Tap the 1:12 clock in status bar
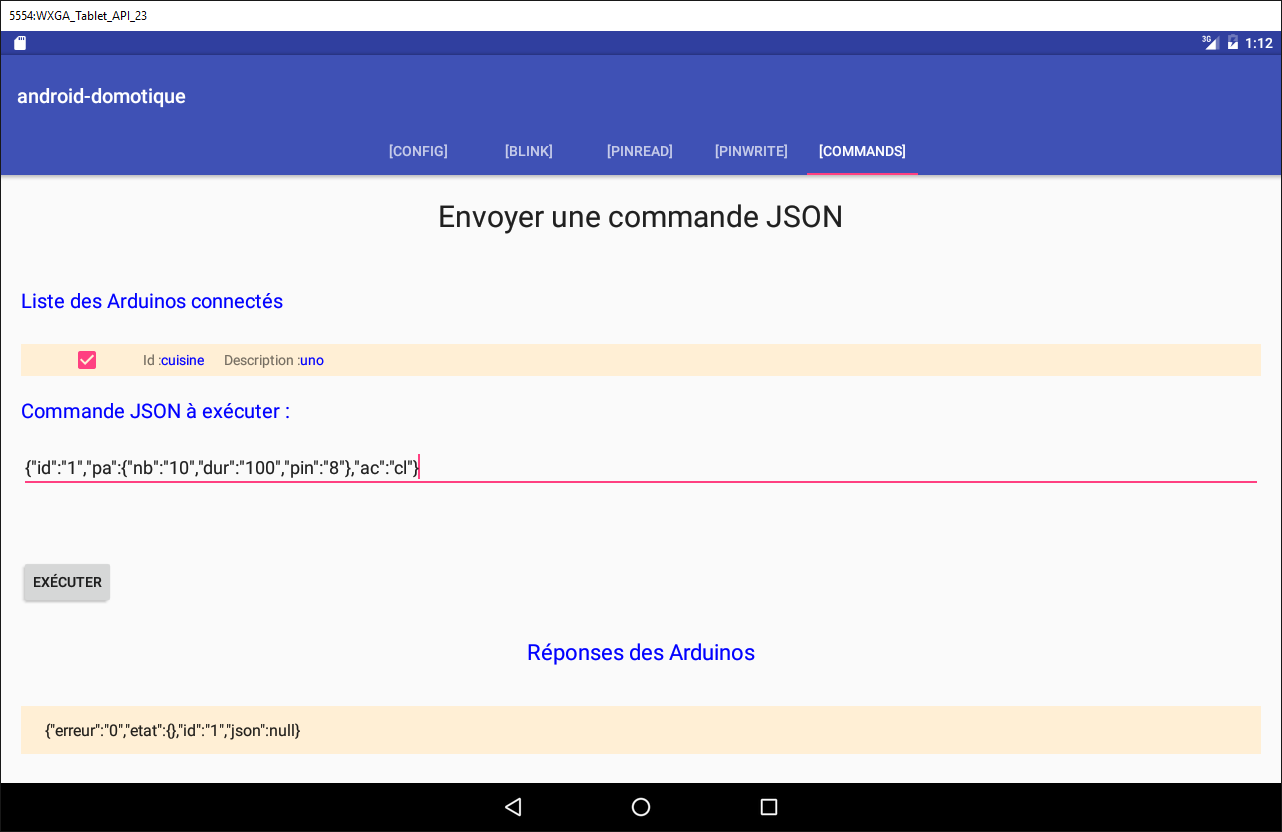 pos(1259,43)
